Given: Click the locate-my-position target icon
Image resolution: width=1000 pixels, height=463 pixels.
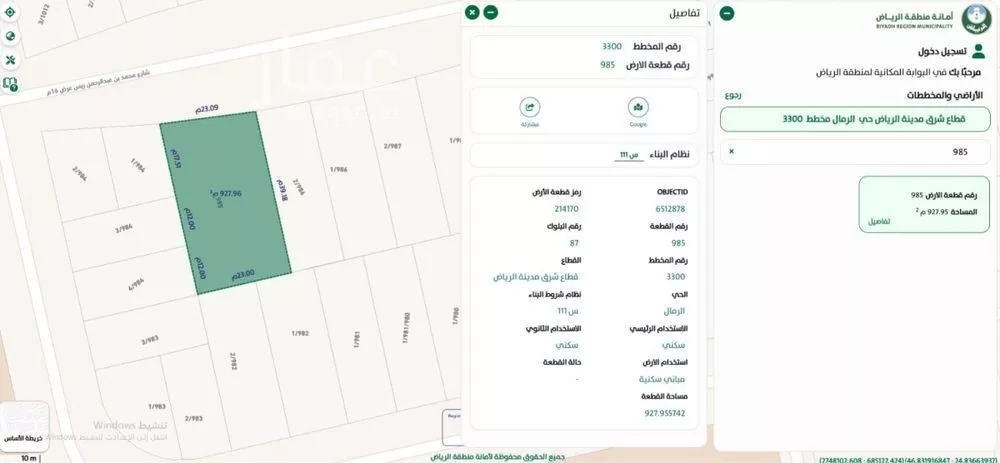Looking at the screenshot, I should (x=10, y=11).
